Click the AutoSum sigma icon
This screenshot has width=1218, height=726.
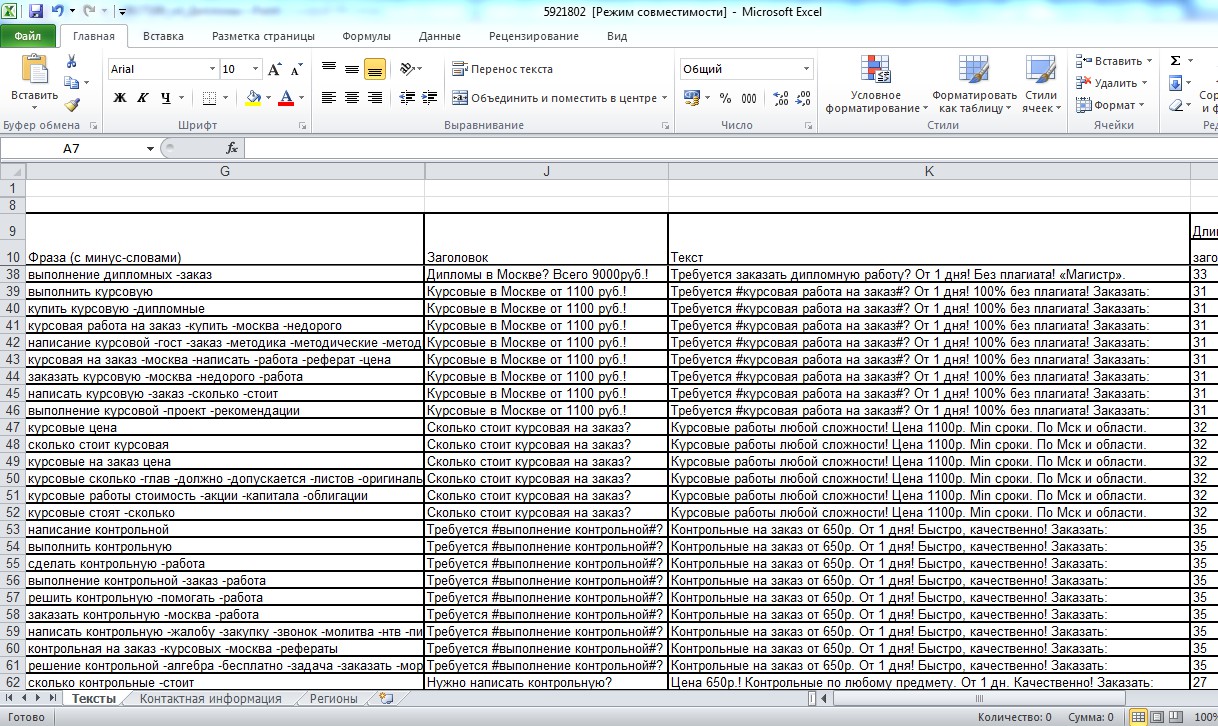(x=1176, y=61)
